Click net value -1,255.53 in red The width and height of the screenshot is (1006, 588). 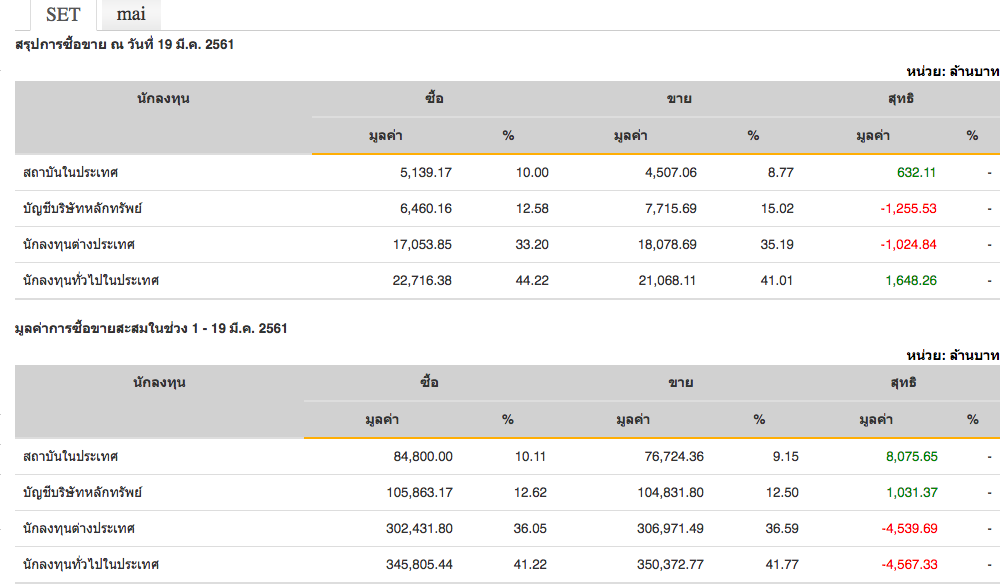[908, 208]
